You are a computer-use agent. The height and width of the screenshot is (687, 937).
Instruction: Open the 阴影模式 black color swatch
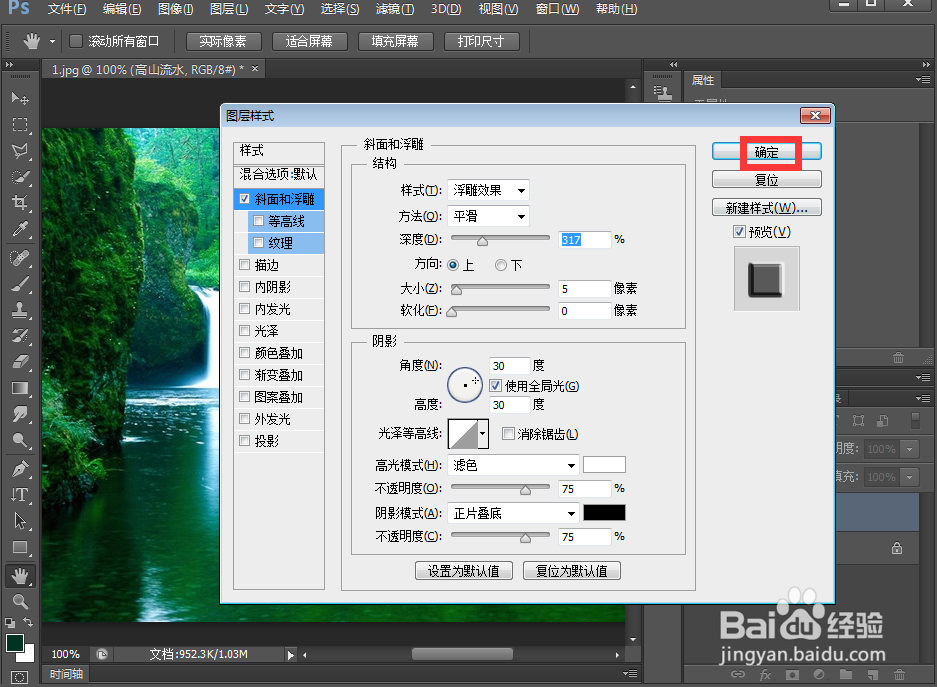[x=604, y=512]
